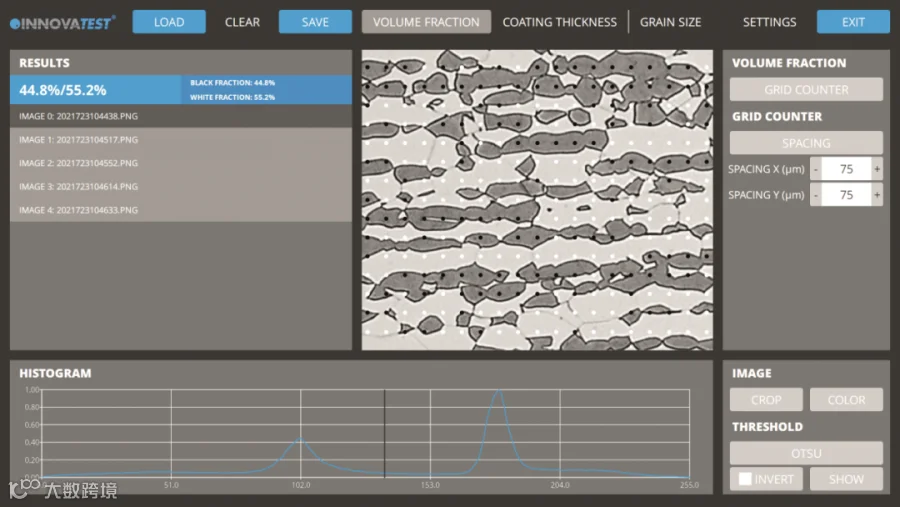Toggle the INVERT checkbox
This screenshot has width=900, height=507.
click(x=745, y=479)
